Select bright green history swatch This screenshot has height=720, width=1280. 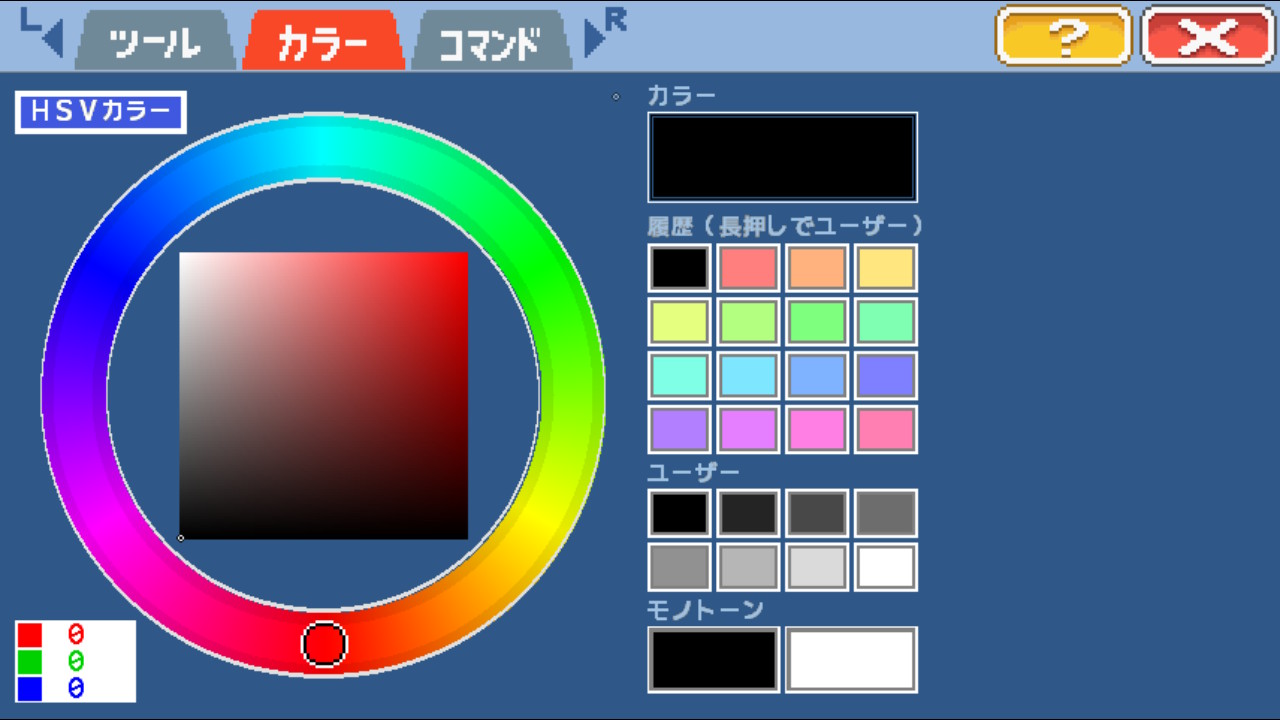[x=817, y=322]
